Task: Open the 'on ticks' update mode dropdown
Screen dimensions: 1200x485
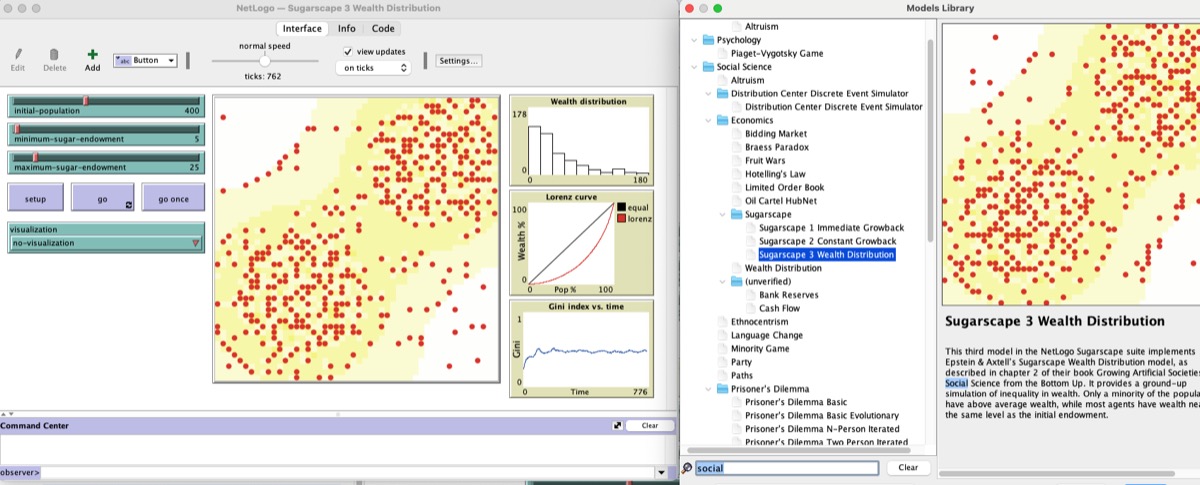Action: 374,68
